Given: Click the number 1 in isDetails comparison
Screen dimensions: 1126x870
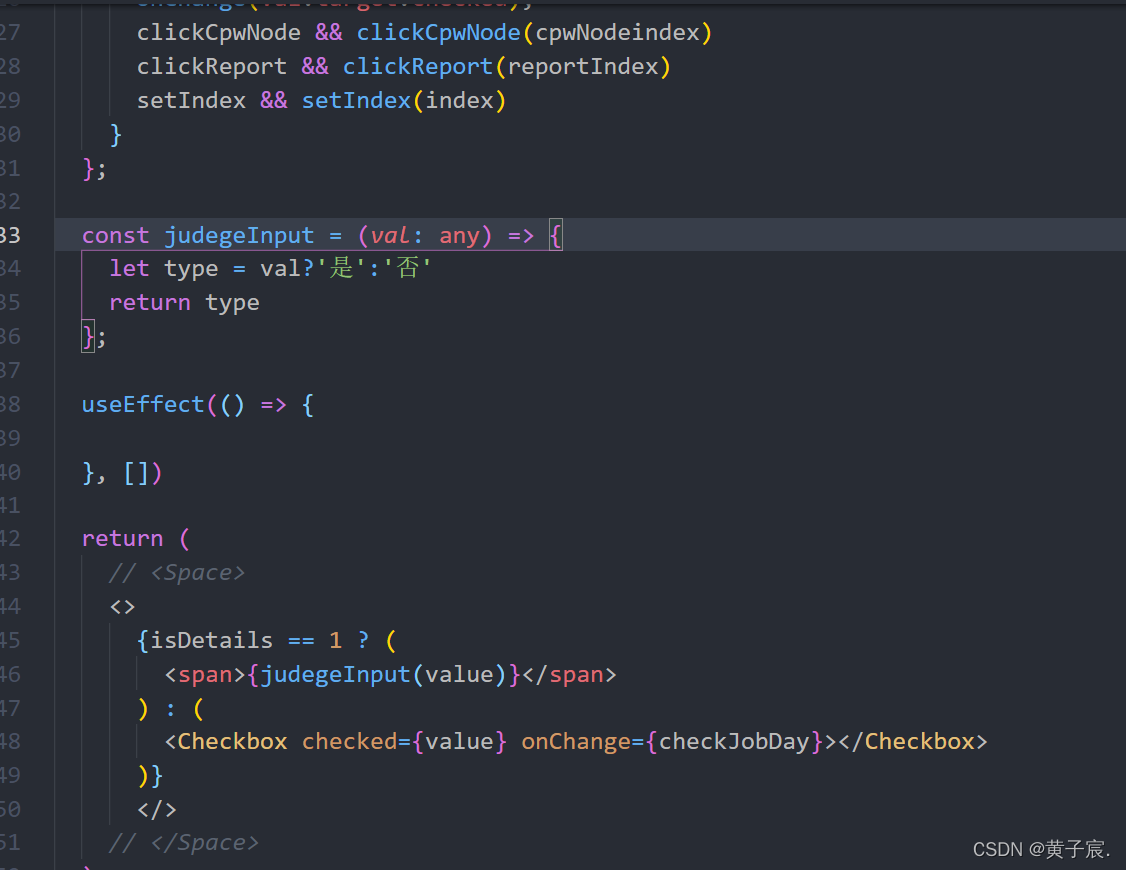Looking at the screenshot, I should (335, 640).
